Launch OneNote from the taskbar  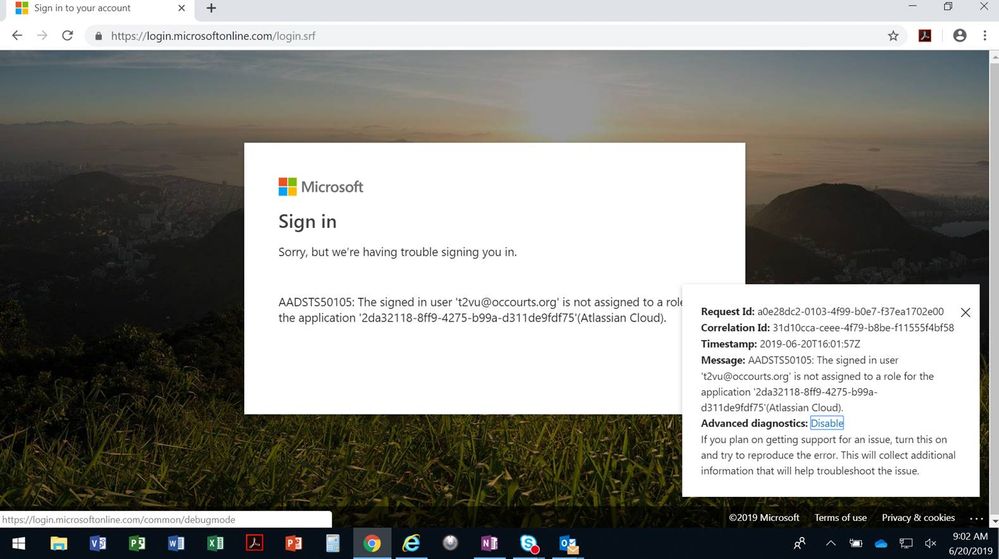tap(489, 543)
